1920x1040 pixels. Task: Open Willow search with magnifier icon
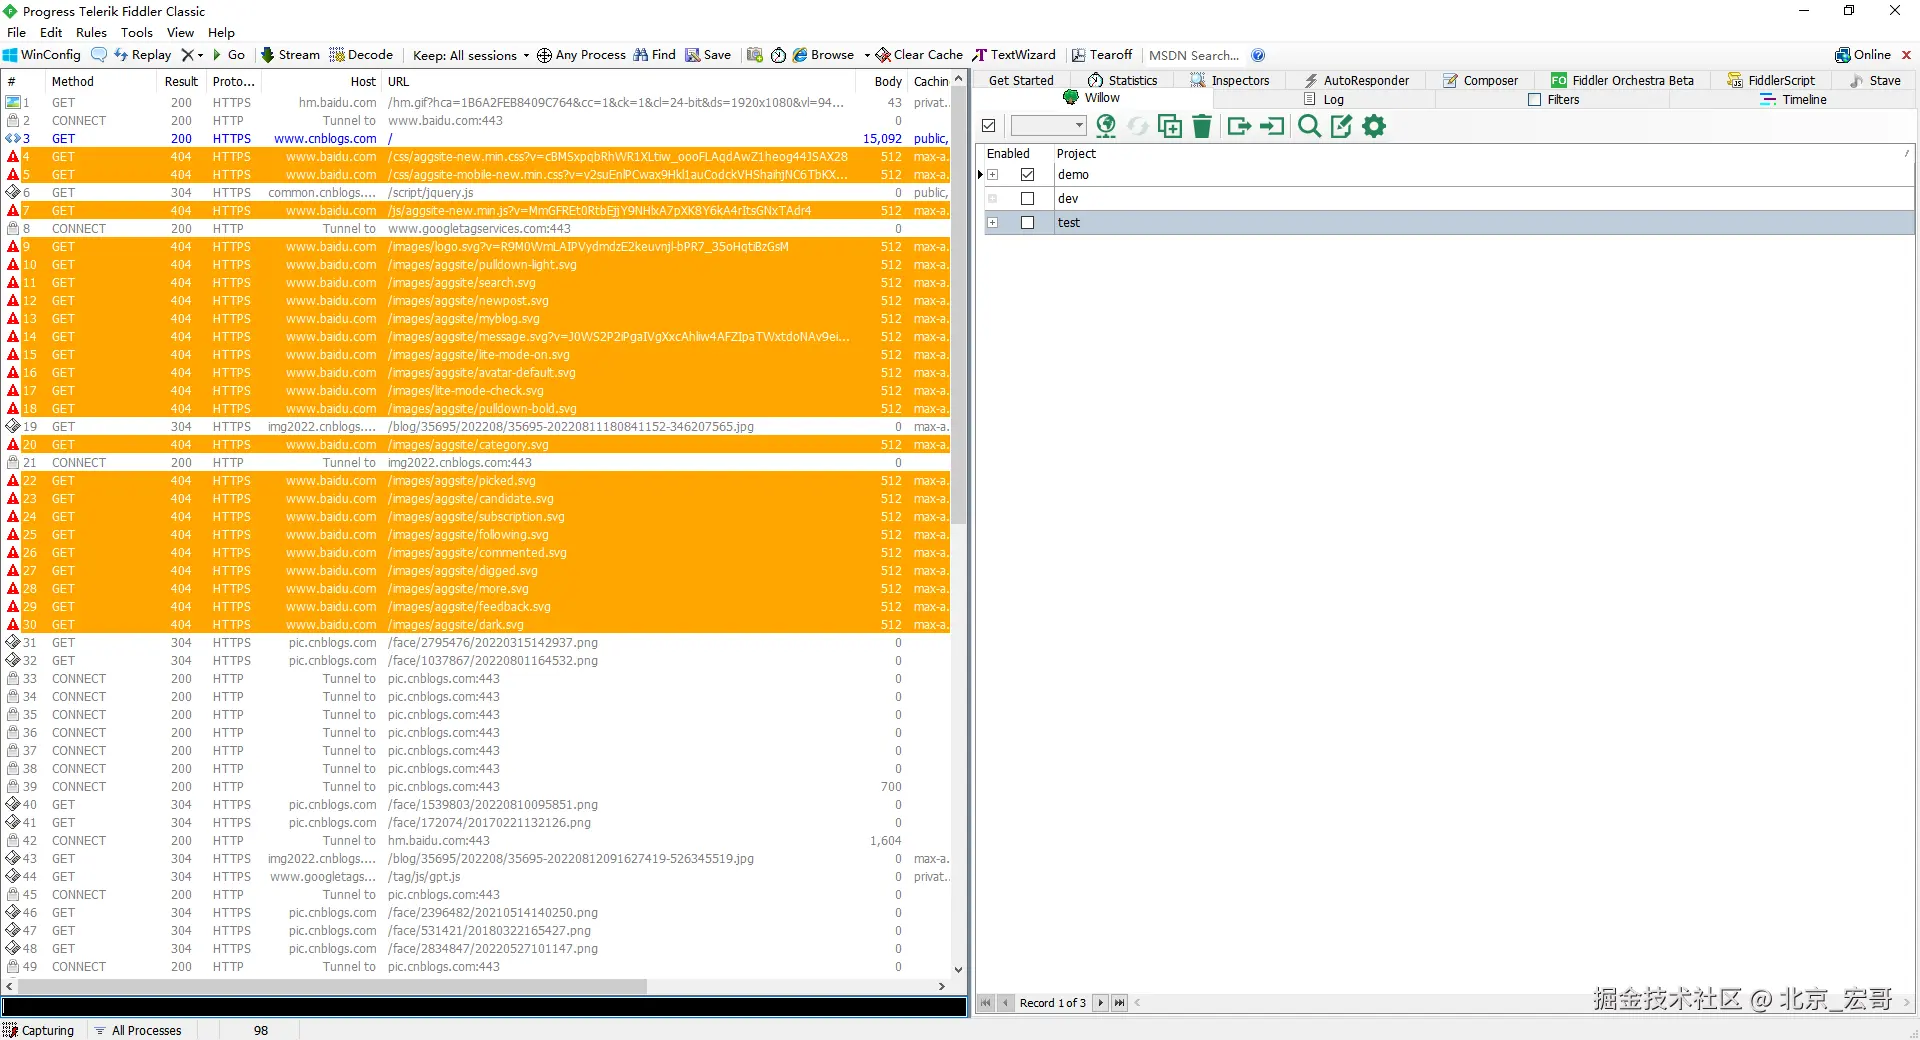[x=1309, y=126]
